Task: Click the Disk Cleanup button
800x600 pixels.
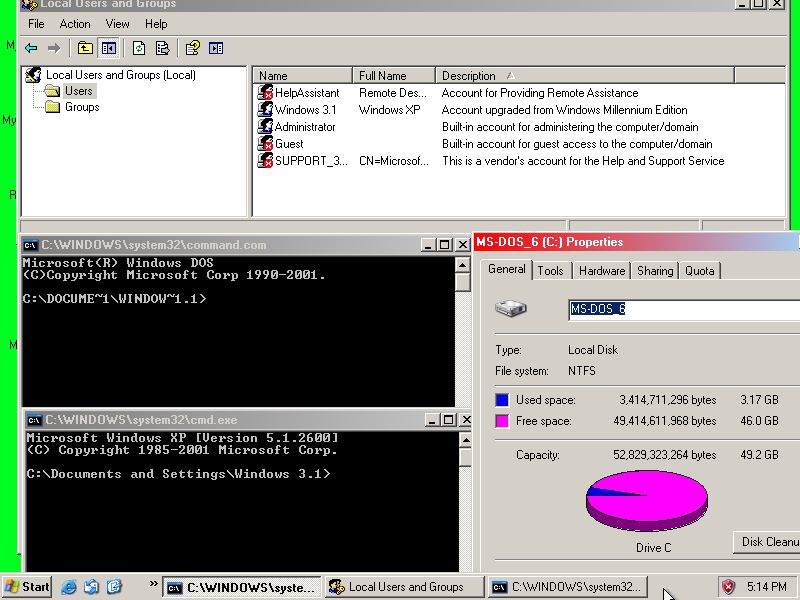Action: point(766,542)
